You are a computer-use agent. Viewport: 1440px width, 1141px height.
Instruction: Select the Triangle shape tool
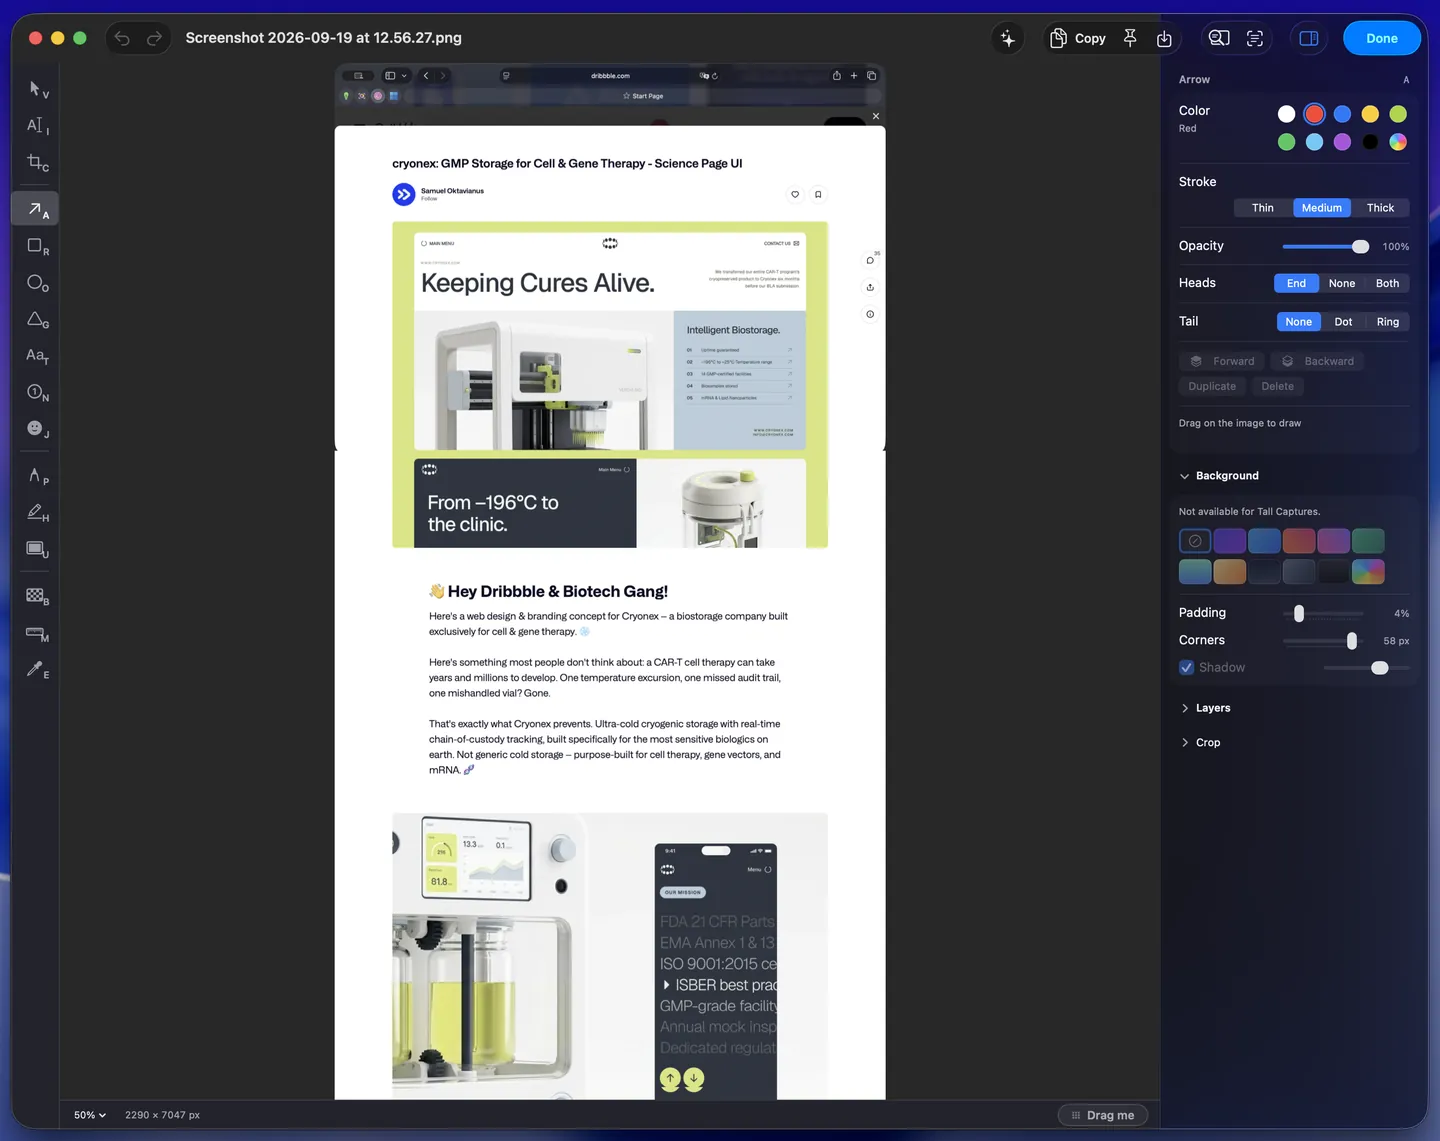coord(37,320)
